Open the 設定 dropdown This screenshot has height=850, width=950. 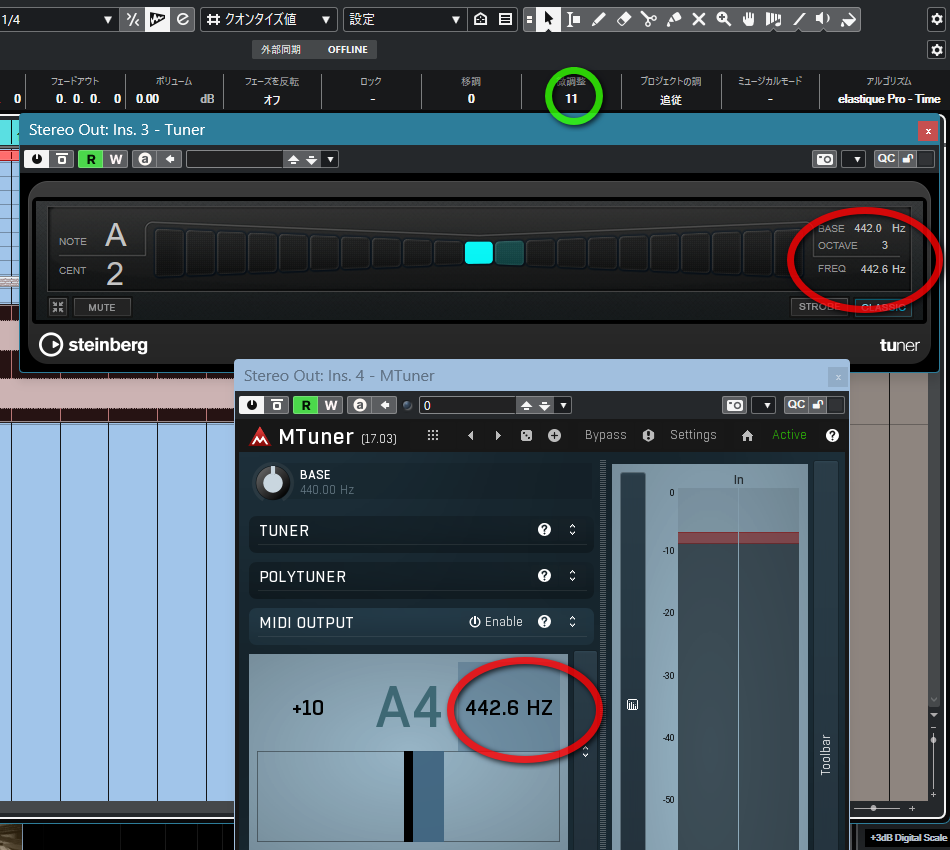[x=405, y=19]
